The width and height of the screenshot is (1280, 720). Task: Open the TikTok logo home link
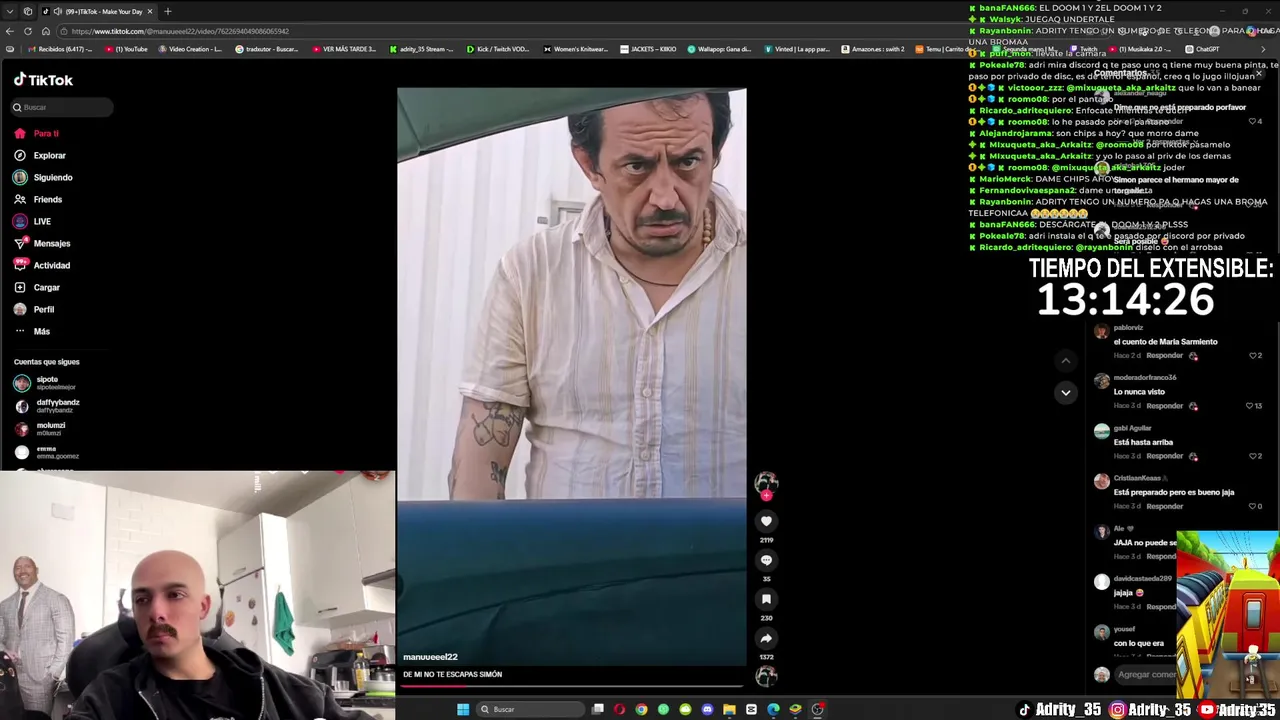point(43,80)
